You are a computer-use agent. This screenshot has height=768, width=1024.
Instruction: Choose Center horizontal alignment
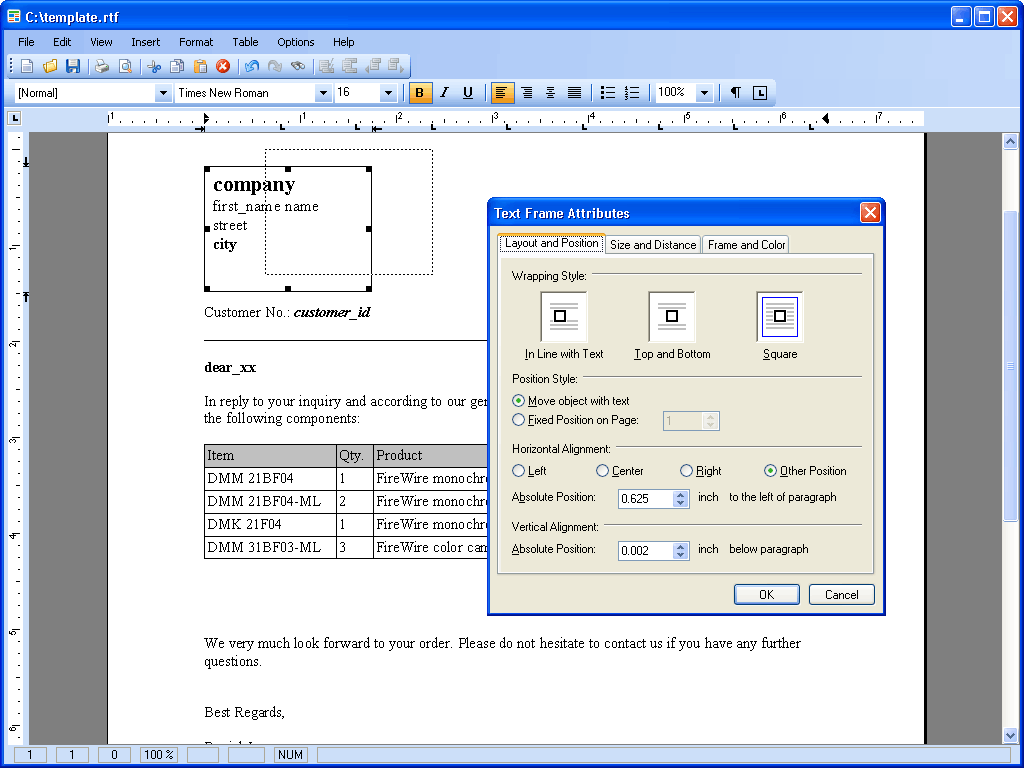(602, 471)
